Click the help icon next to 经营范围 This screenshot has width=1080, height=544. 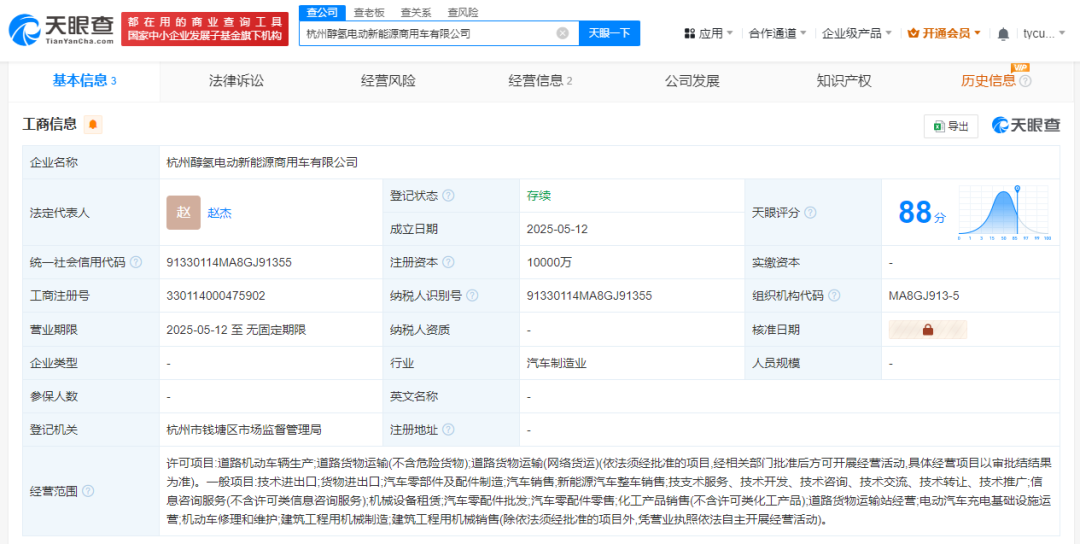[88, 491]
